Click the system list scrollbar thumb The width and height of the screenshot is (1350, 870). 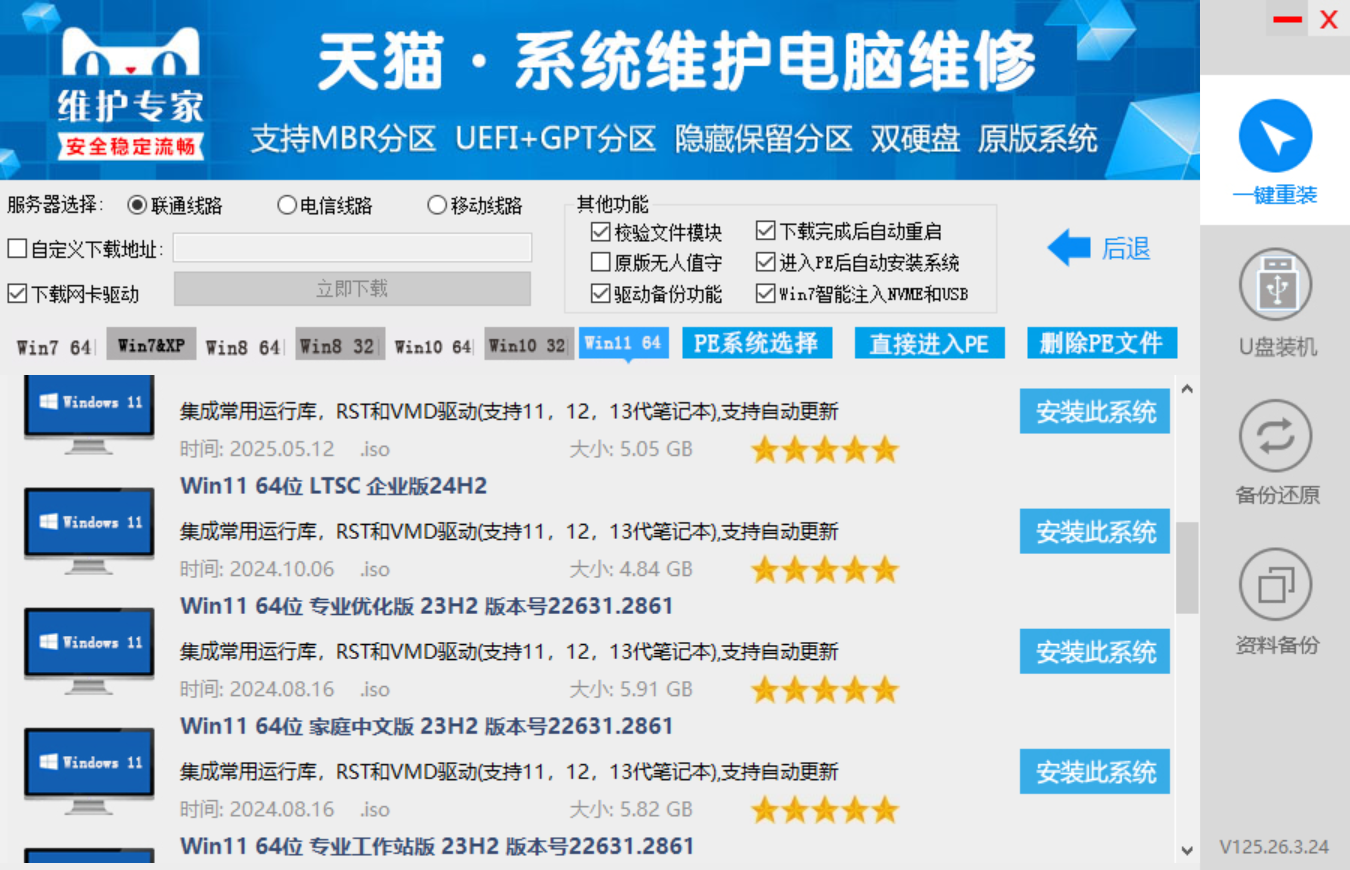[x=1187, y=567]
